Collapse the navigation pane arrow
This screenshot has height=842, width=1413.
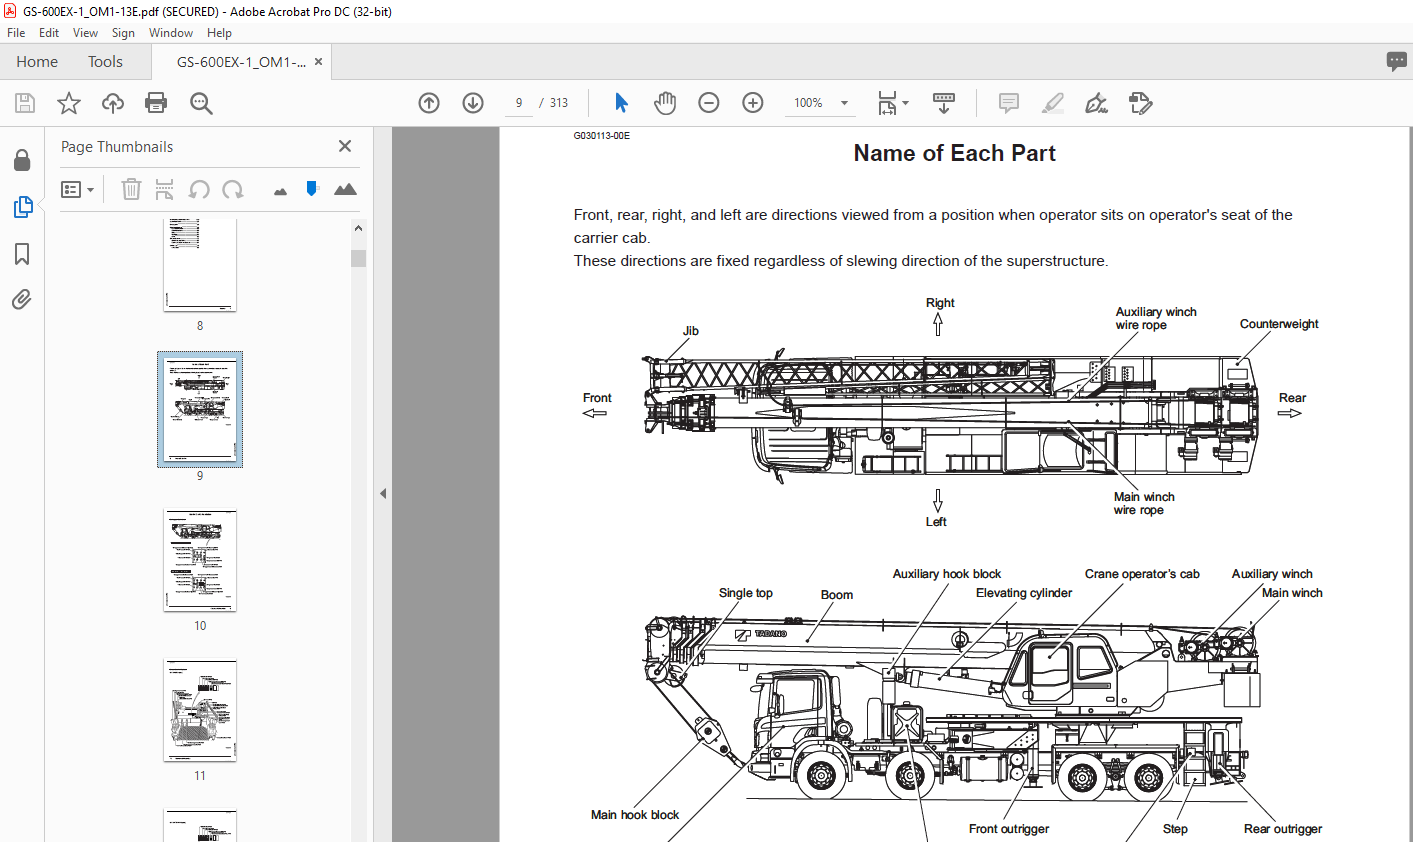[x=383, y=493]
